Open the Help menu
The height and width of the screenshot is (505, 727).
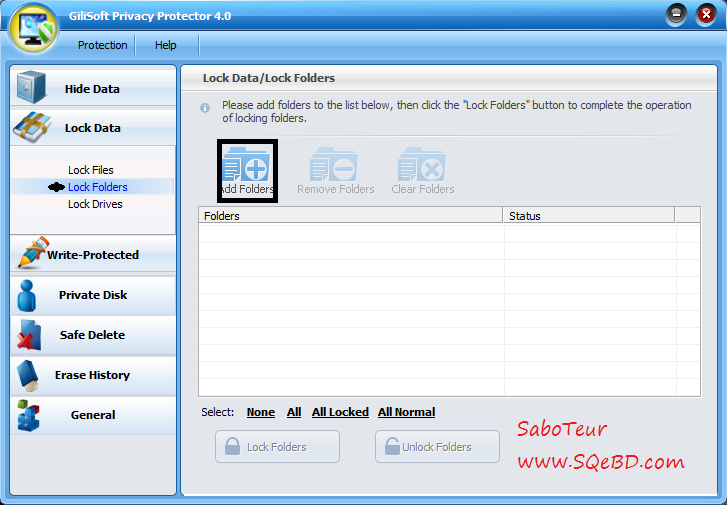tap(166, 45)
